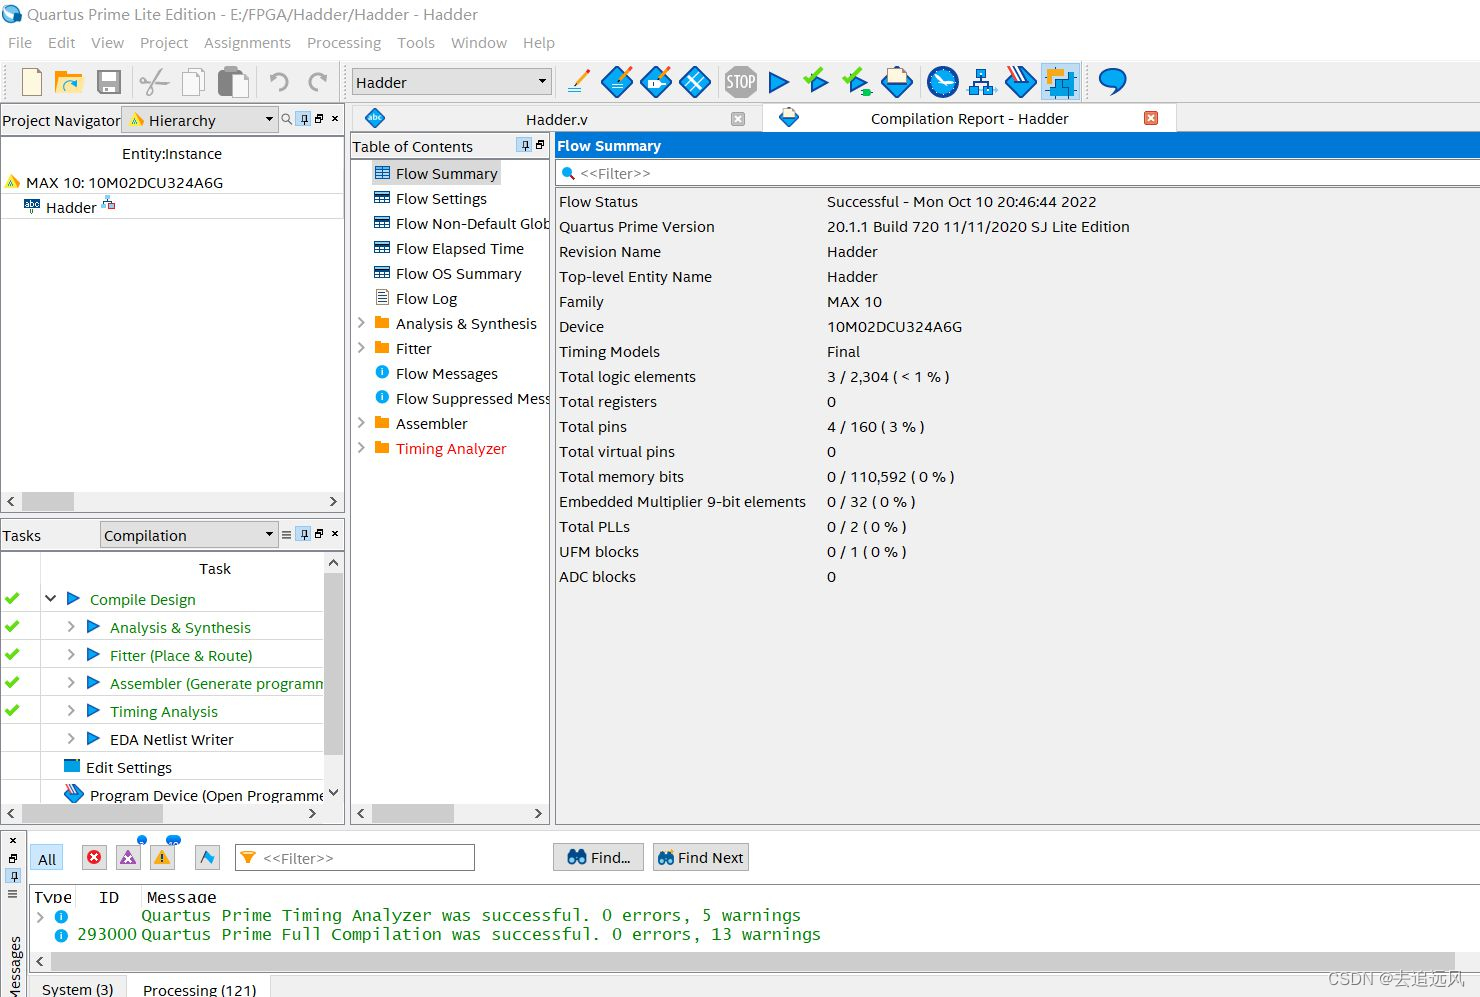1480x997 pixels.
Task: Click Edit Settings in Tasks
Action: (128, 767)
